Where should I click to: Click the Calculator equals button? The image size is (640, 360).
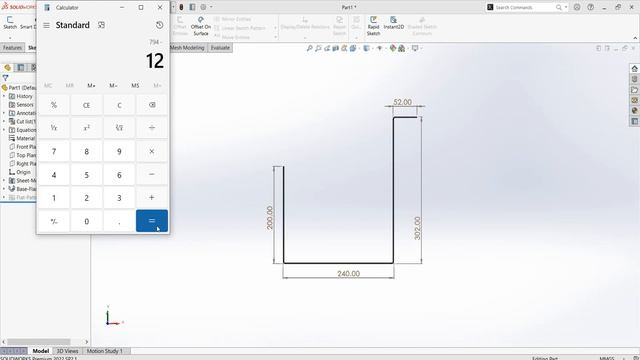tap(152, 221)
